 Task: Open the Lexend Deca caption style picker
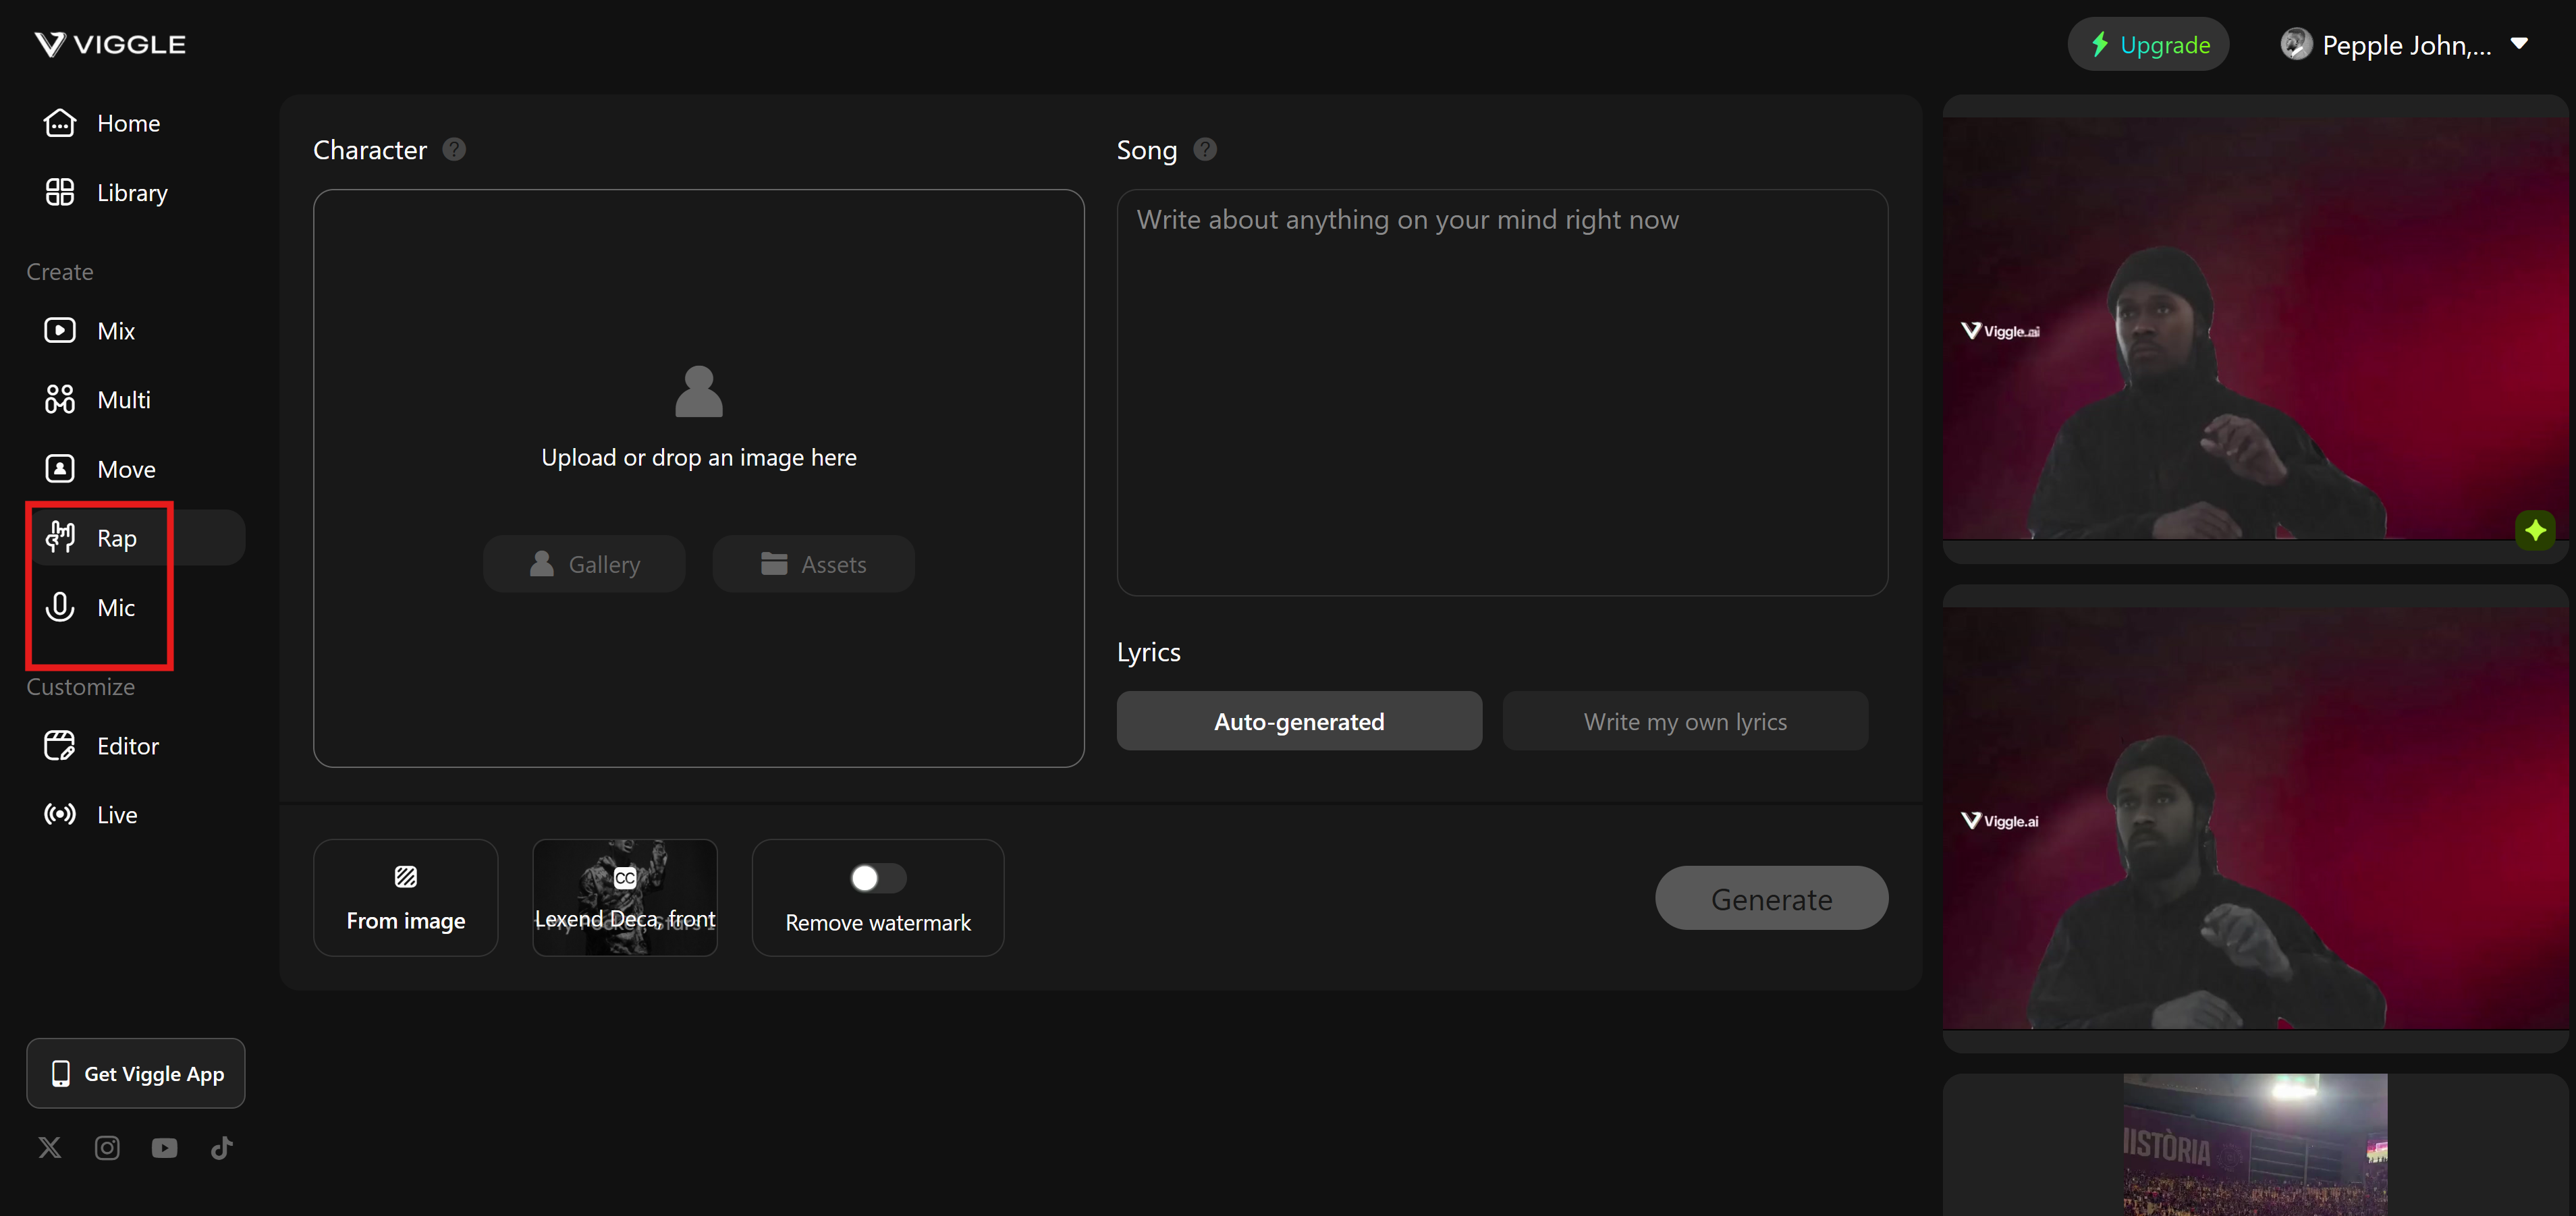pos(624,897)
